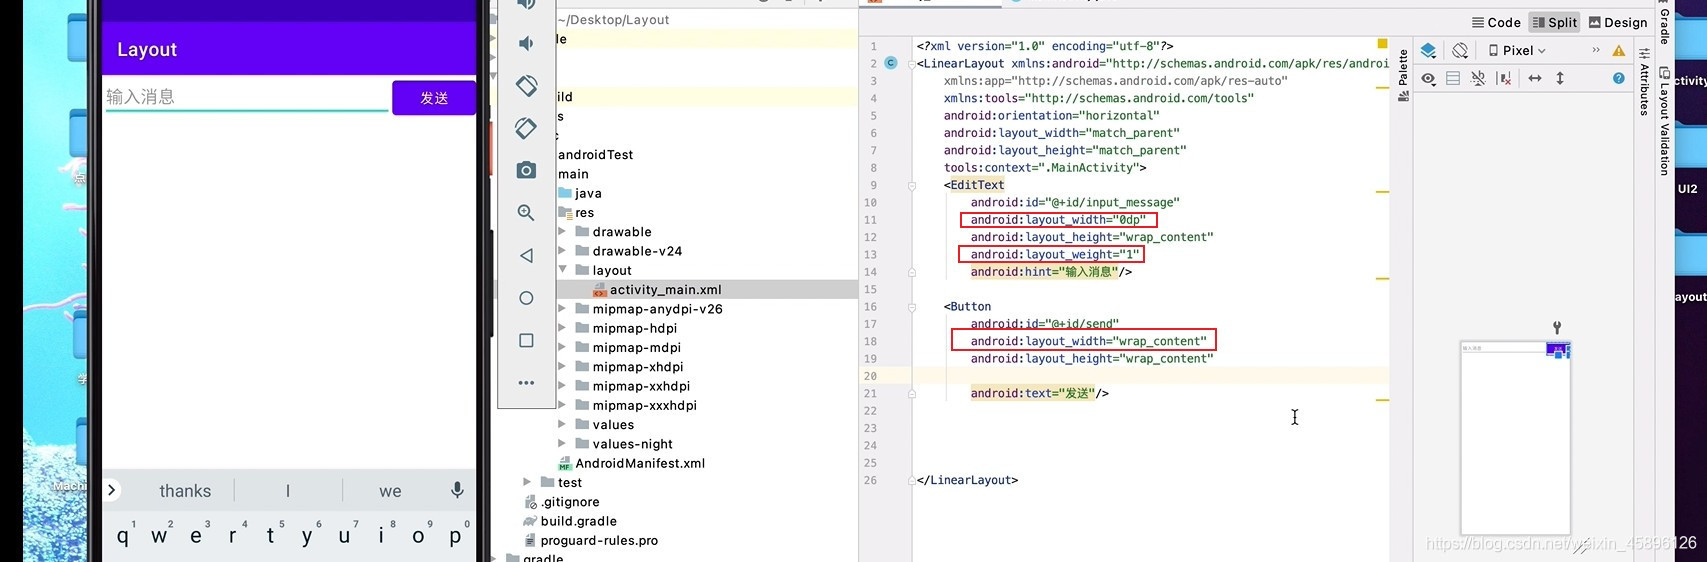Click orientation for preview icon

pos(1461,50)
